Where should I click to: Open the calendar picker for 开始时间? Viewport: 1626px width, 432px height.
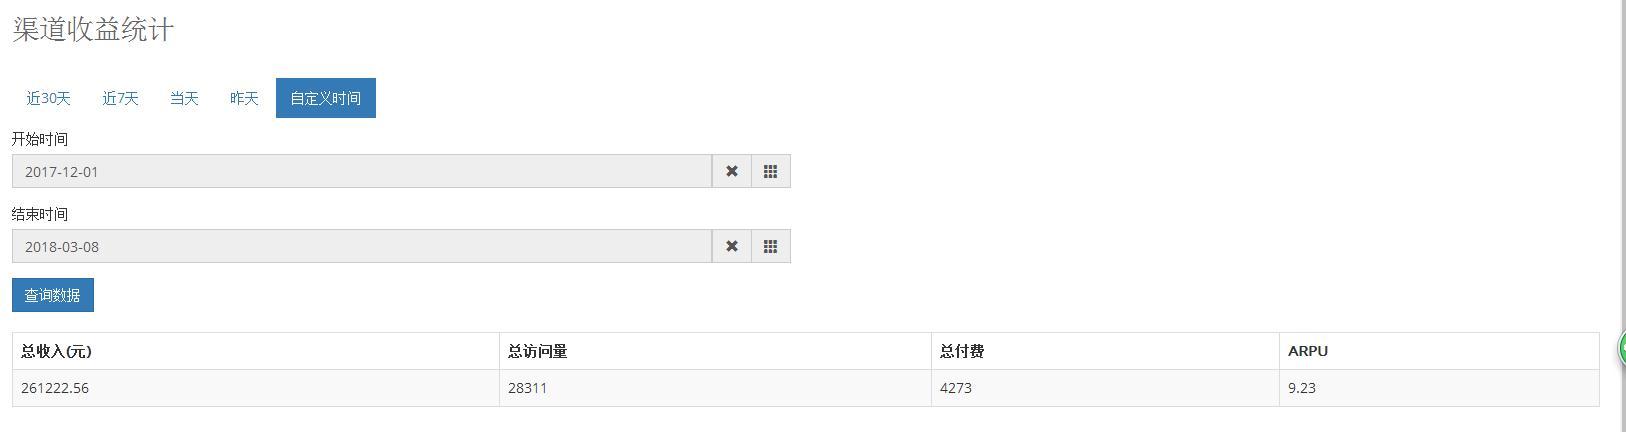click(770, 171)
